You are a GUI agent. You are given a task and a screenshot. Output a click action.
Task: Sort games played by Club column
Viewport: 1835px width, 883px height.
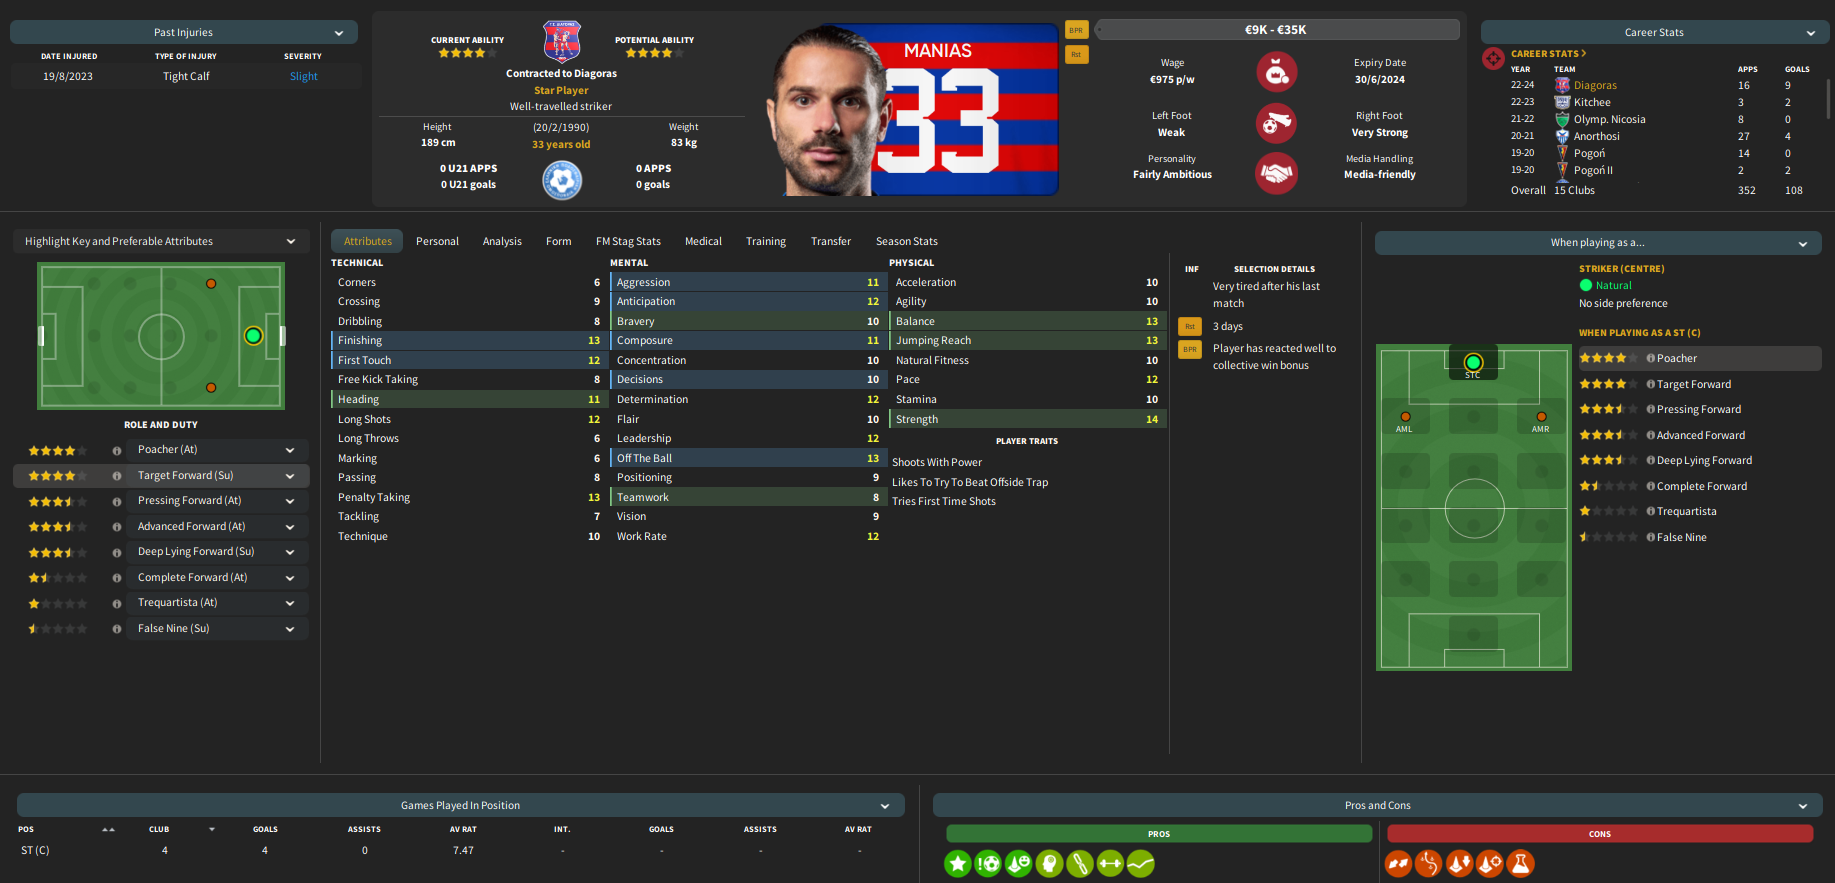[x=159, y=829]
